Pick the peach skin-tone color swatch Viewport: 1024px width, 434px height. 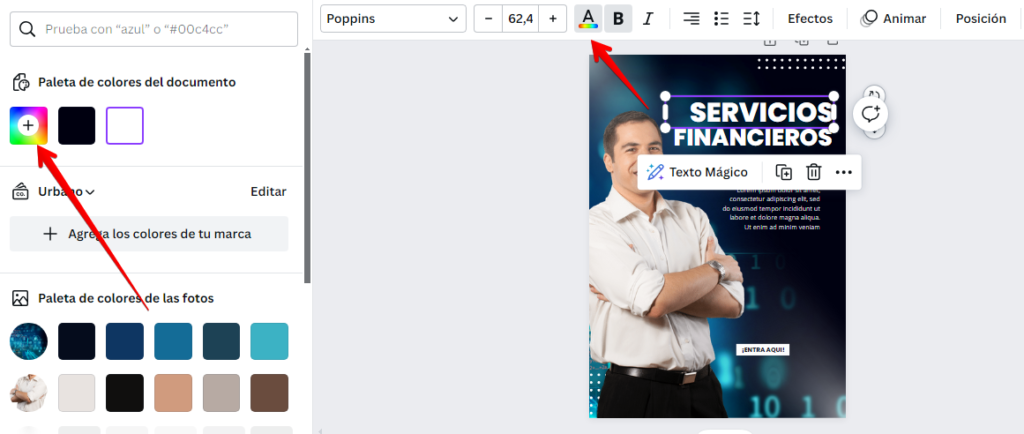point(173,393)
